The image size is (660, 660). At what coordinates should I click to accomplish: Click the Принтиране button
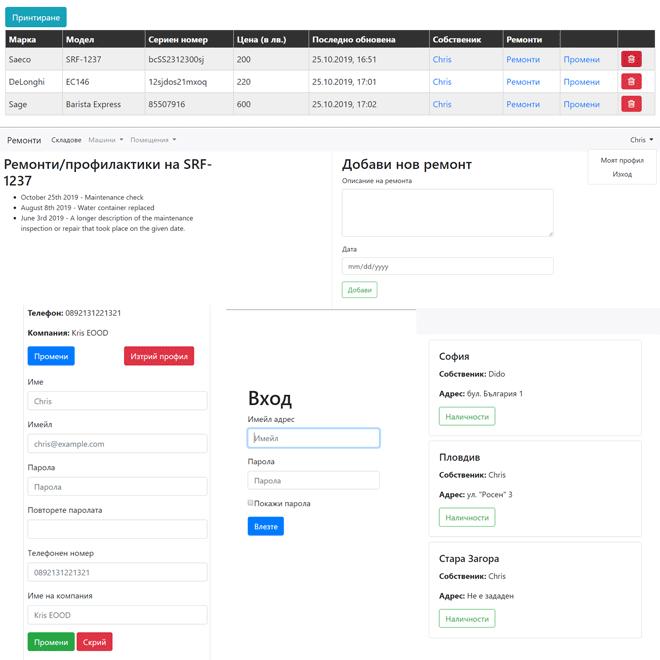36,17
